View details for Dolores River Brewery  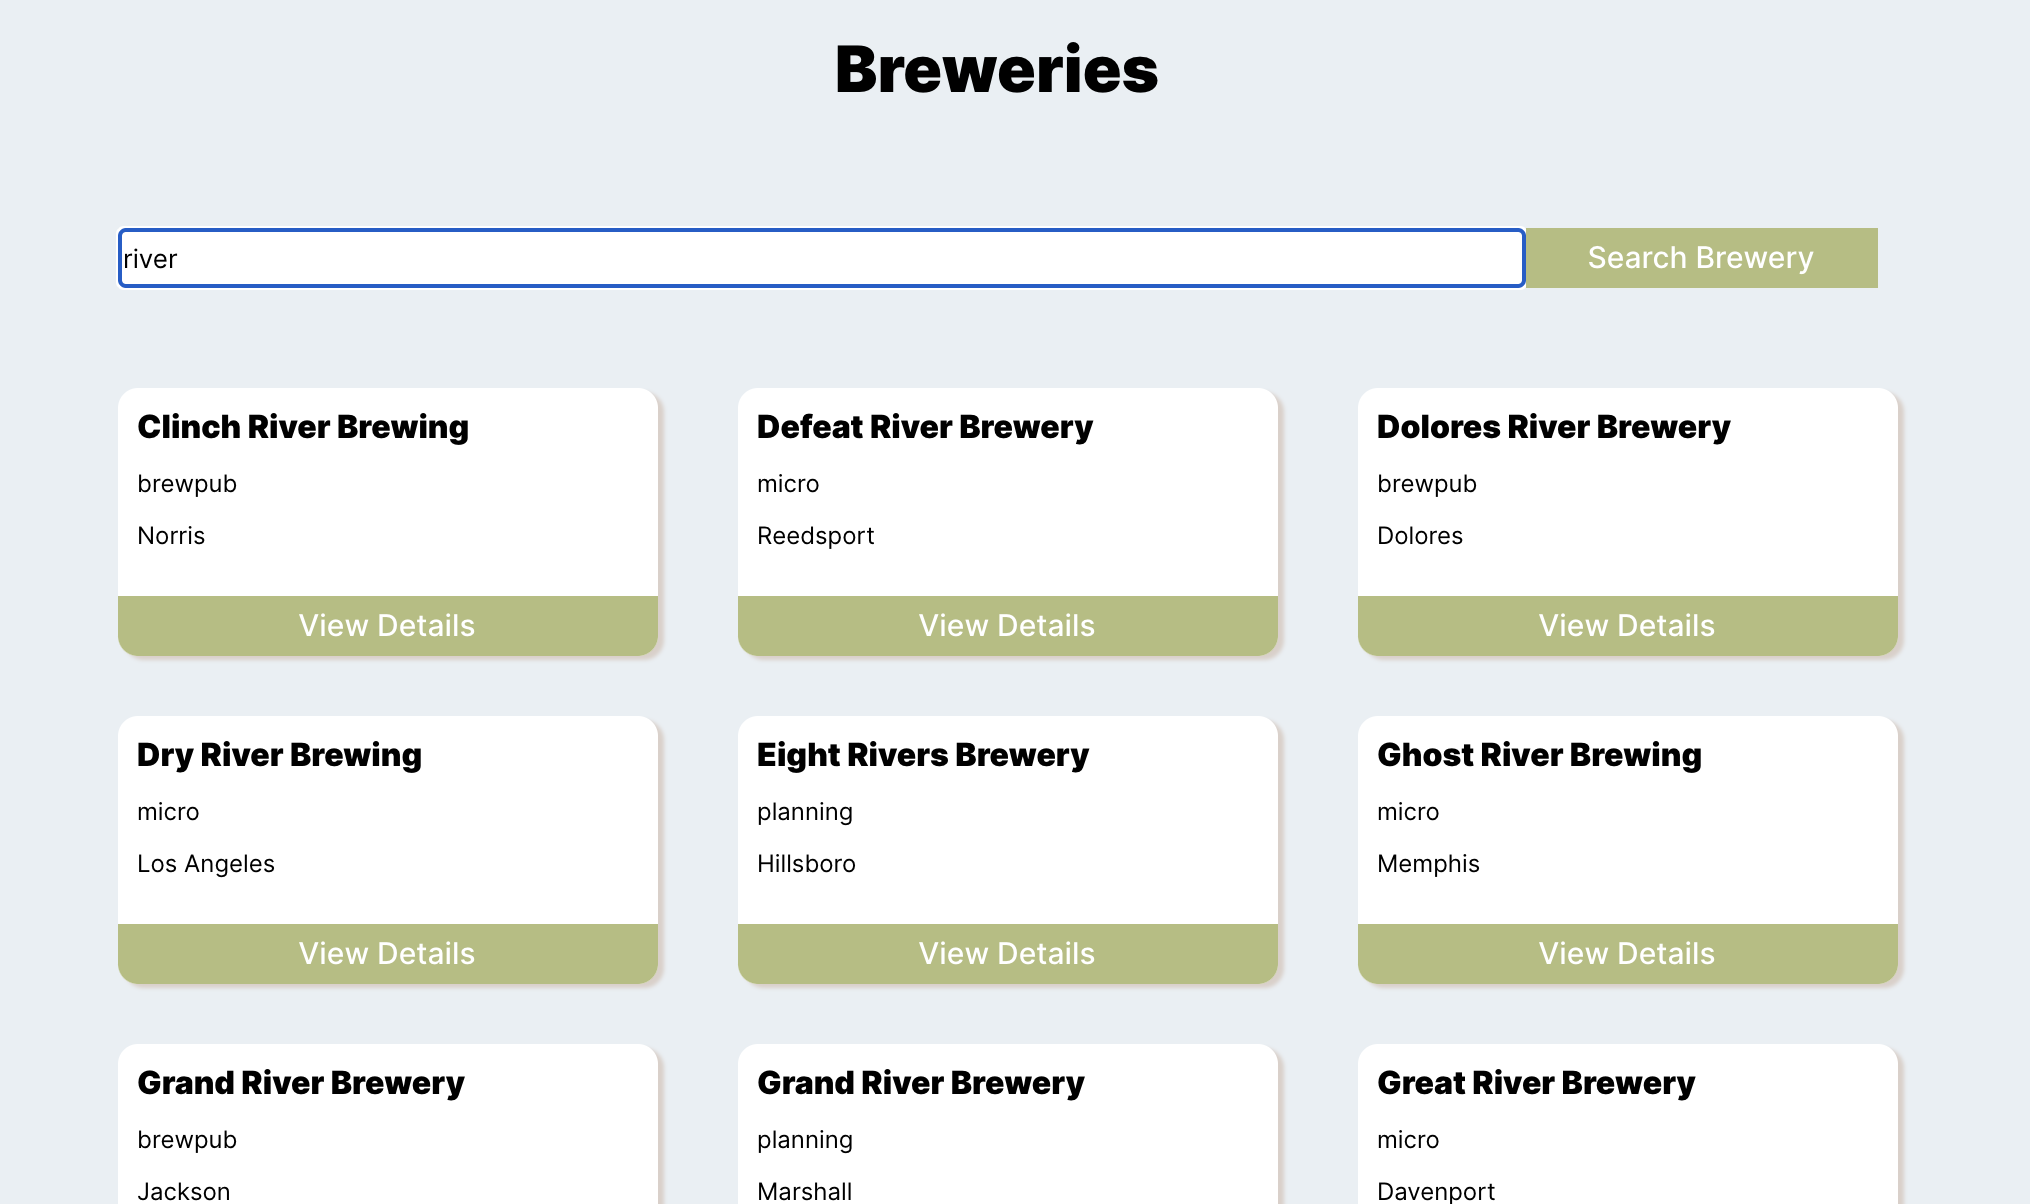(1627, 626)
